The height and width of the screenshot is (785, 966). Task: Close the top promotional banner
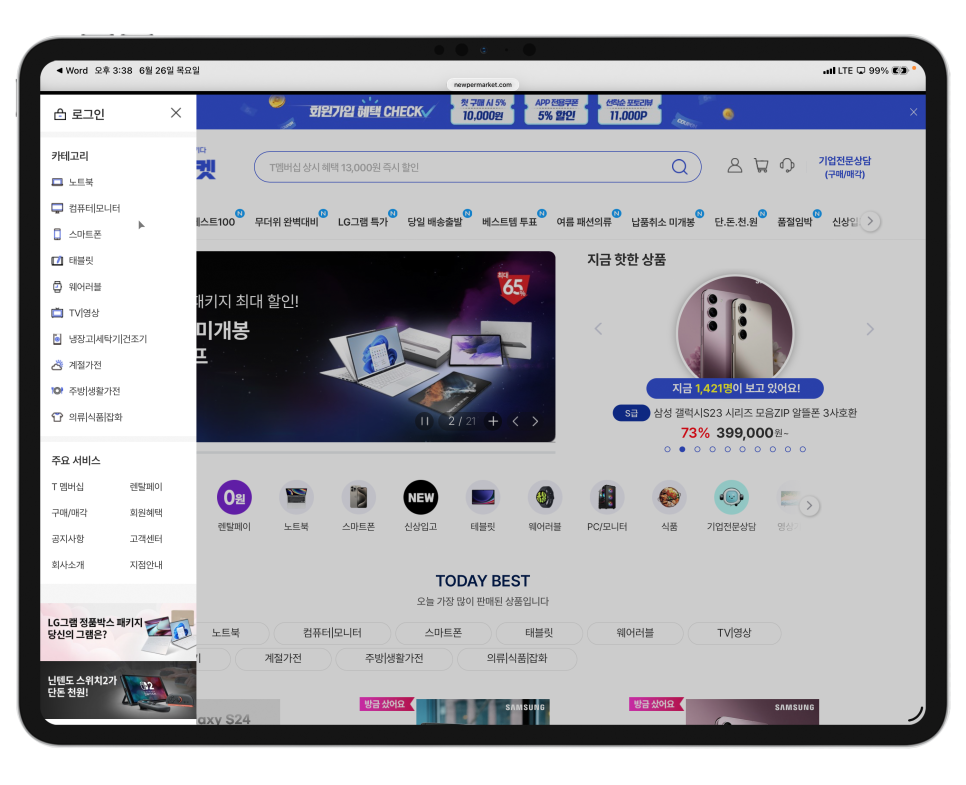click(914, 112)
